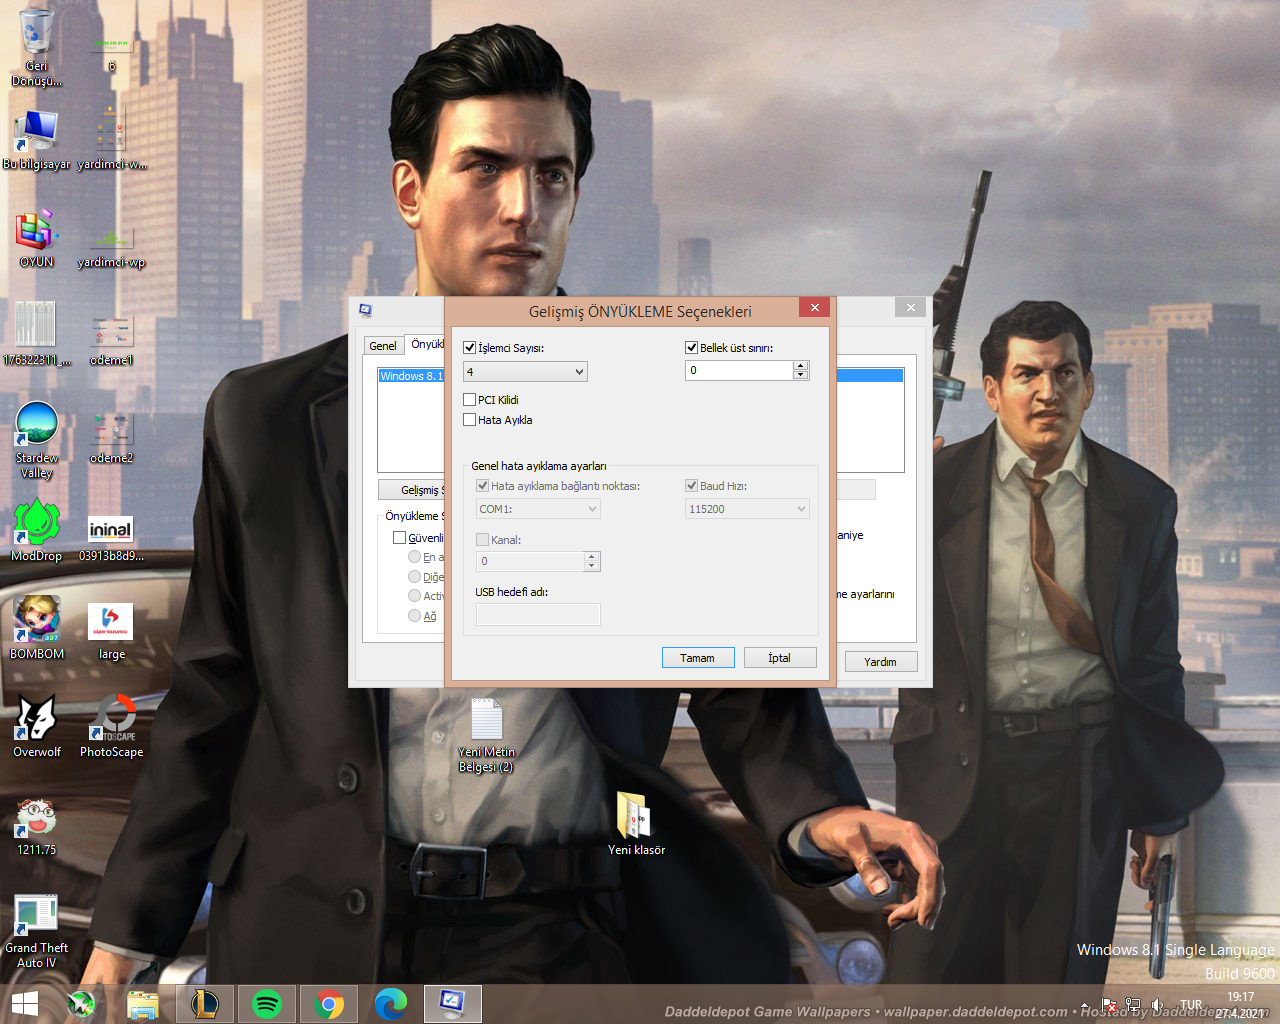
Task: Confirm with the Tamam button
Action: pyautogui.click(x=698, y=658)
